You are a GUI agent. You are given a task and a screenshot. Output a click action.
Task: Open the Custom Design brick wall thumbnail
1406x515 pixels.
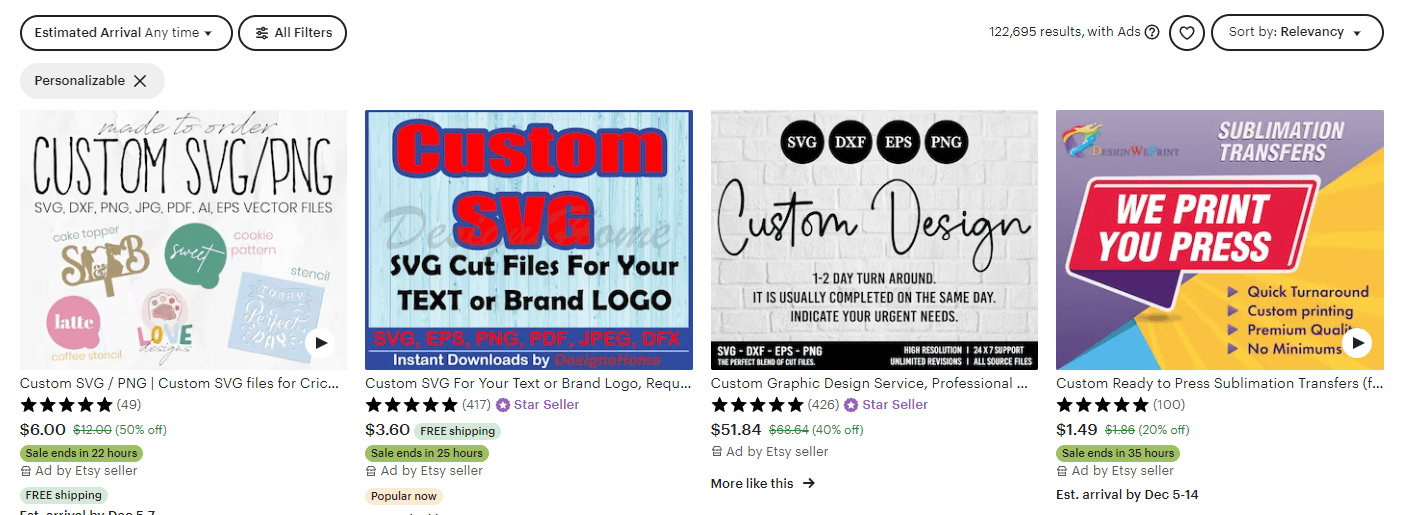[x=874, y=240]
